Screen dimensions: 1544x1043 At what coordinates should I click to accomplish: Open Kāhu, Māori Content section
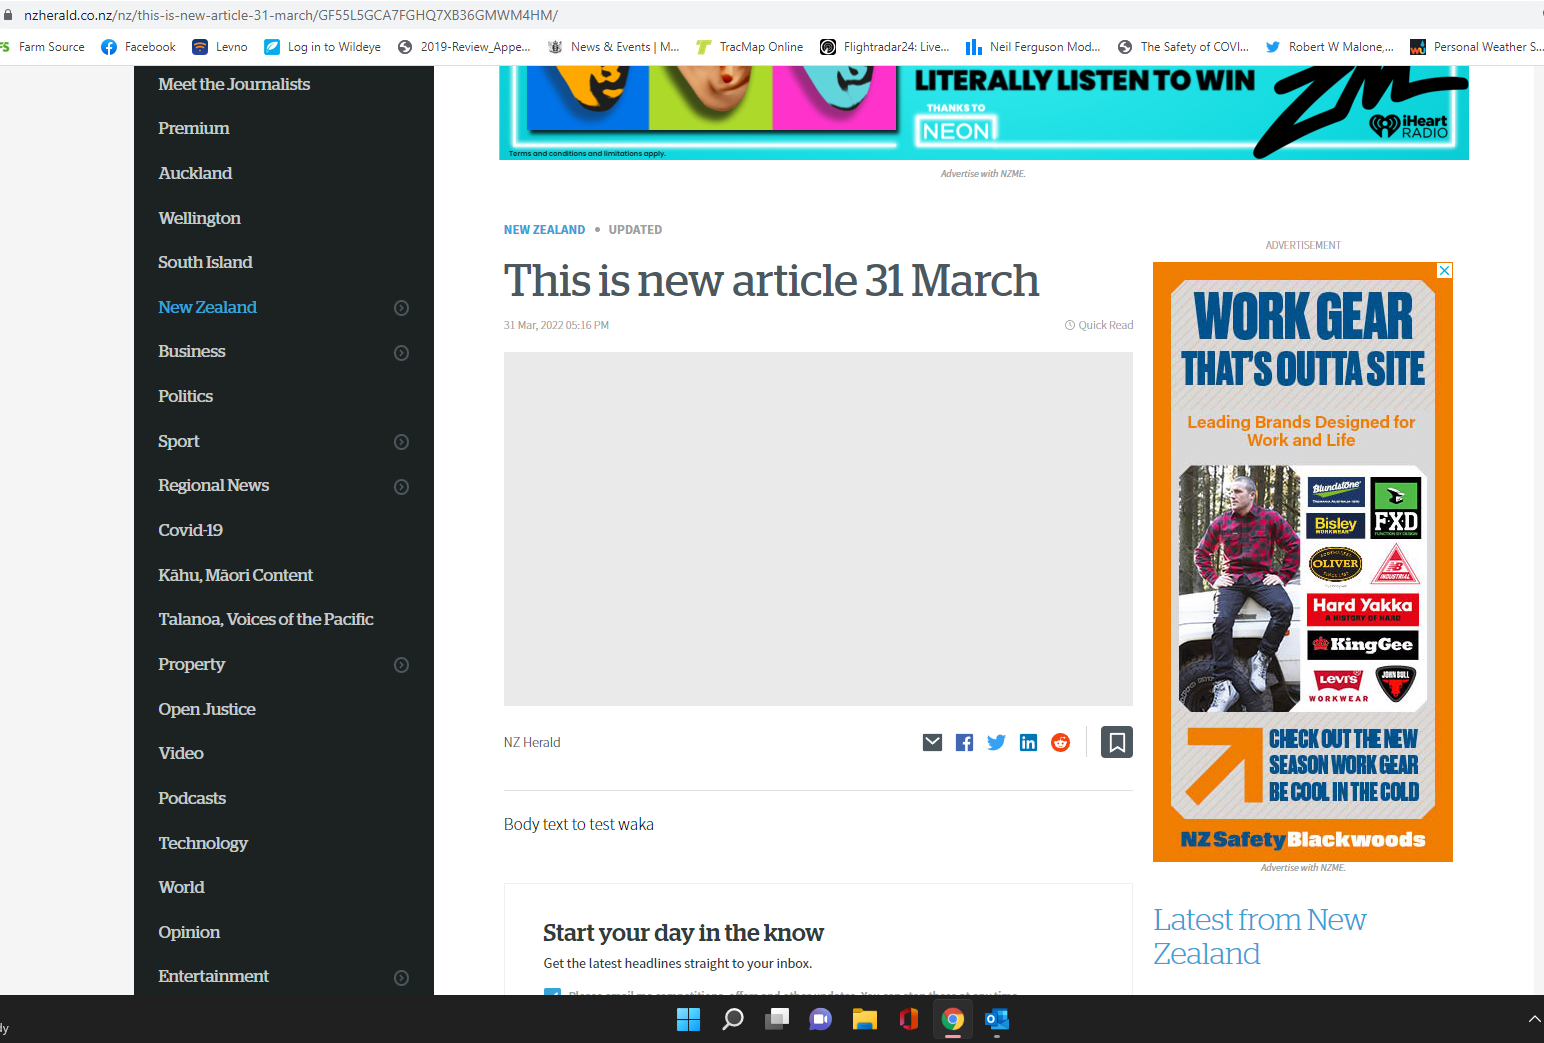click(235, 575)
